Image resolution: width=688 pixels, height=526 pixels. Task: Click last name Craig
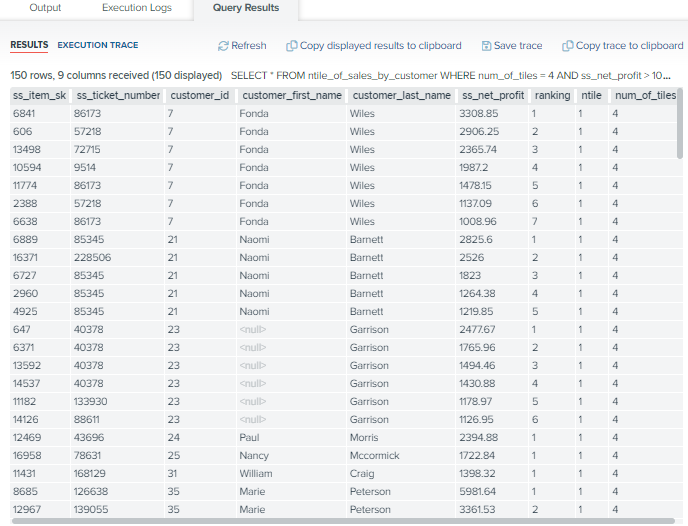pyautogui.click(x=362, y=473)
